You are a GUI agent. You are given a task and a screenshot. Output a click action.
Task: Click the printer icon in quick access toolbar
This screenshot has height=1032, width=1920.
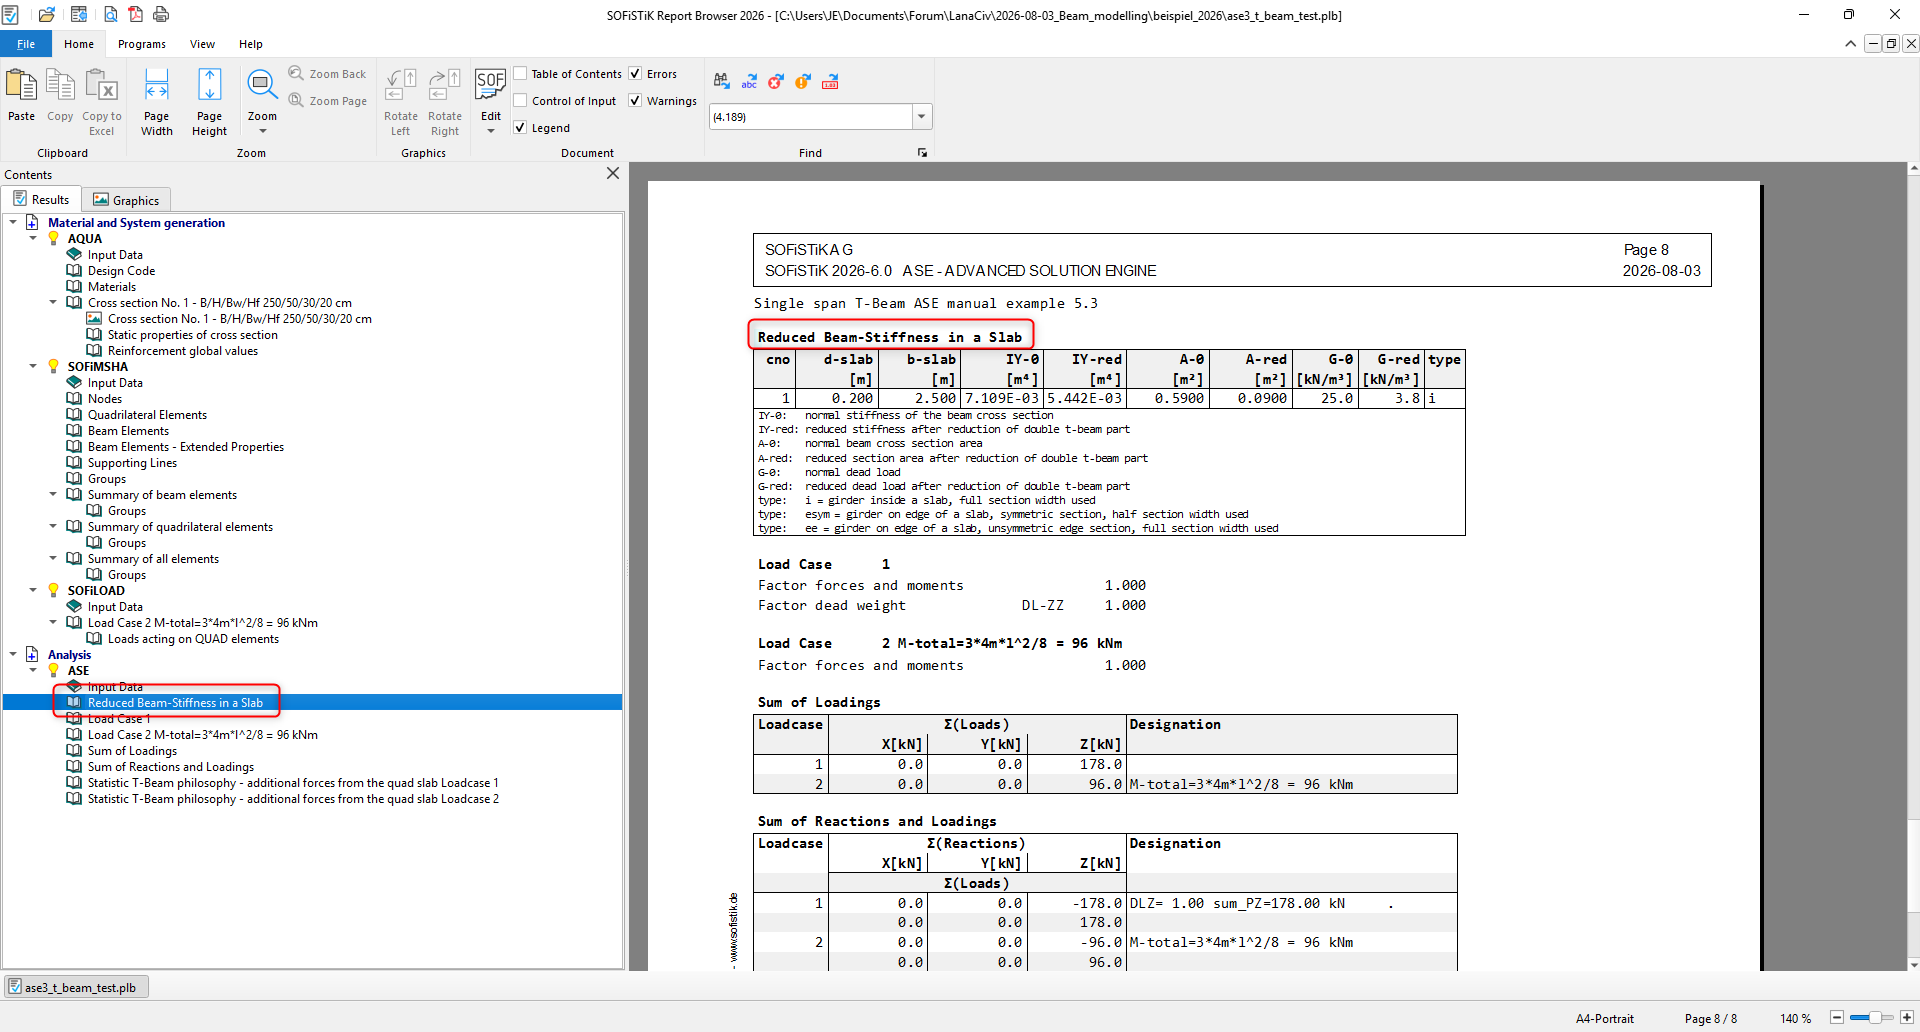coord(161,15)
